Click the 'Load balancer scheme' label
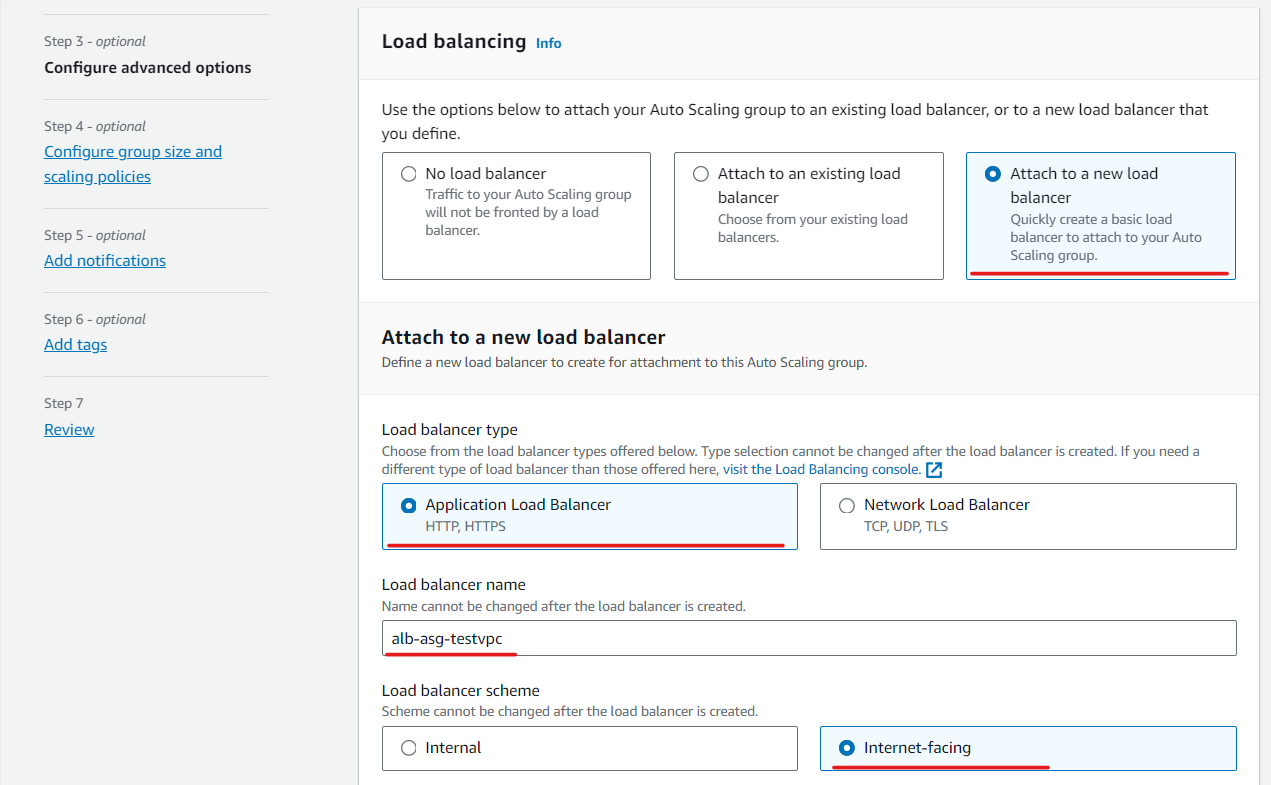The width and height of the screenshot is (1271, 785). click(x=461, y=691)
